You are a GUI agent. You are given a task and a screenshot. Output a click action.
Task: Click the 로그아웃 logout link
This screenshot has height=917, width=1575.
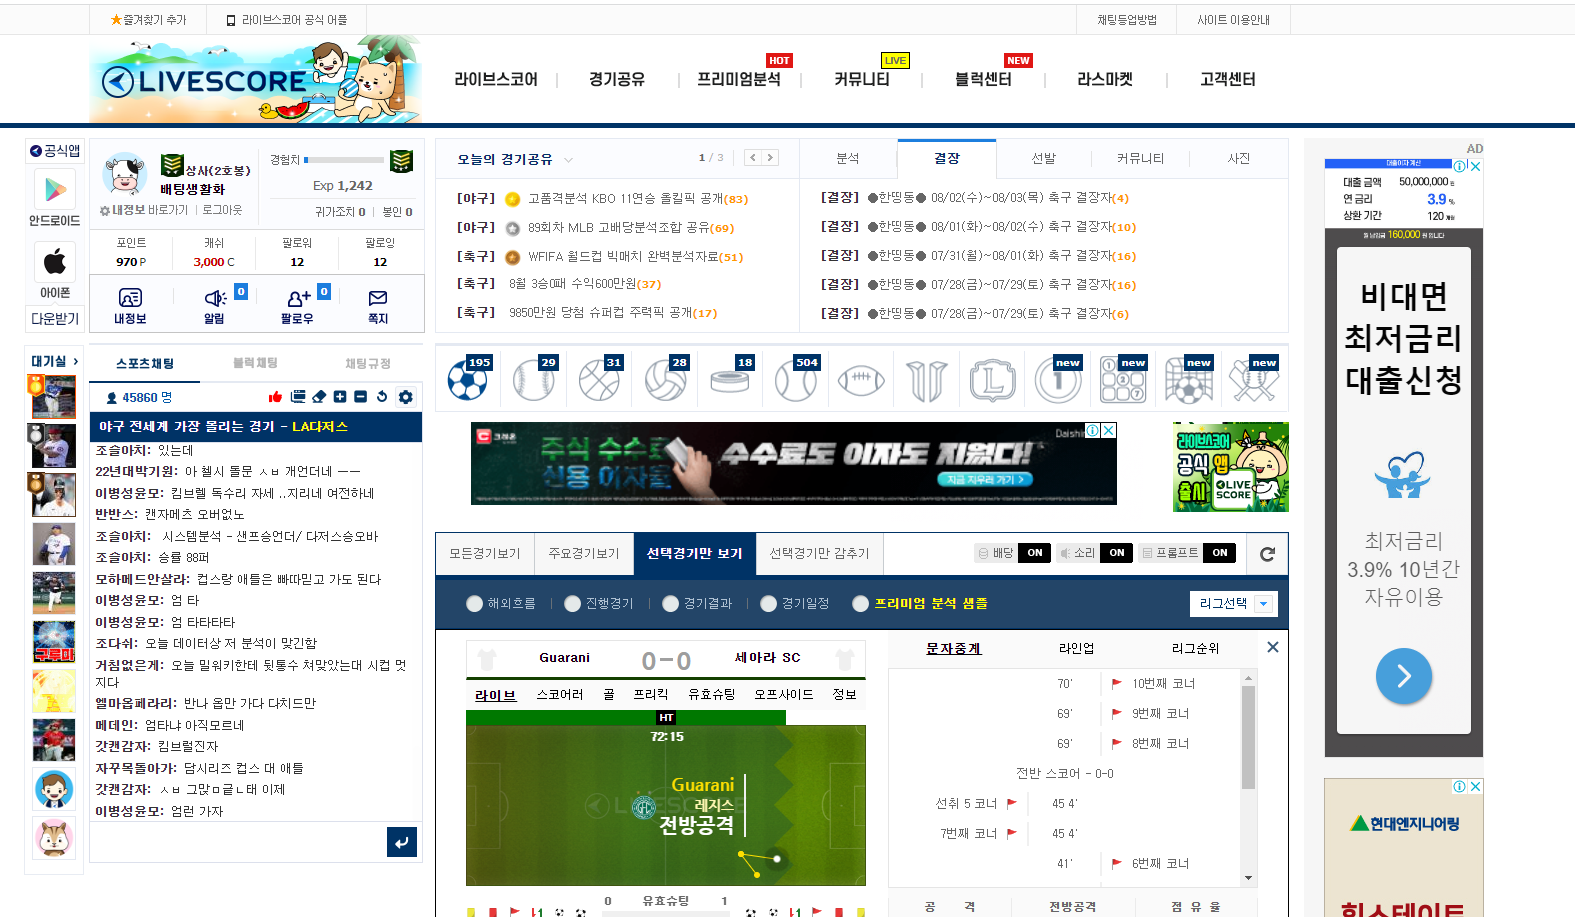pyautogui.click(x=222, y=210)
